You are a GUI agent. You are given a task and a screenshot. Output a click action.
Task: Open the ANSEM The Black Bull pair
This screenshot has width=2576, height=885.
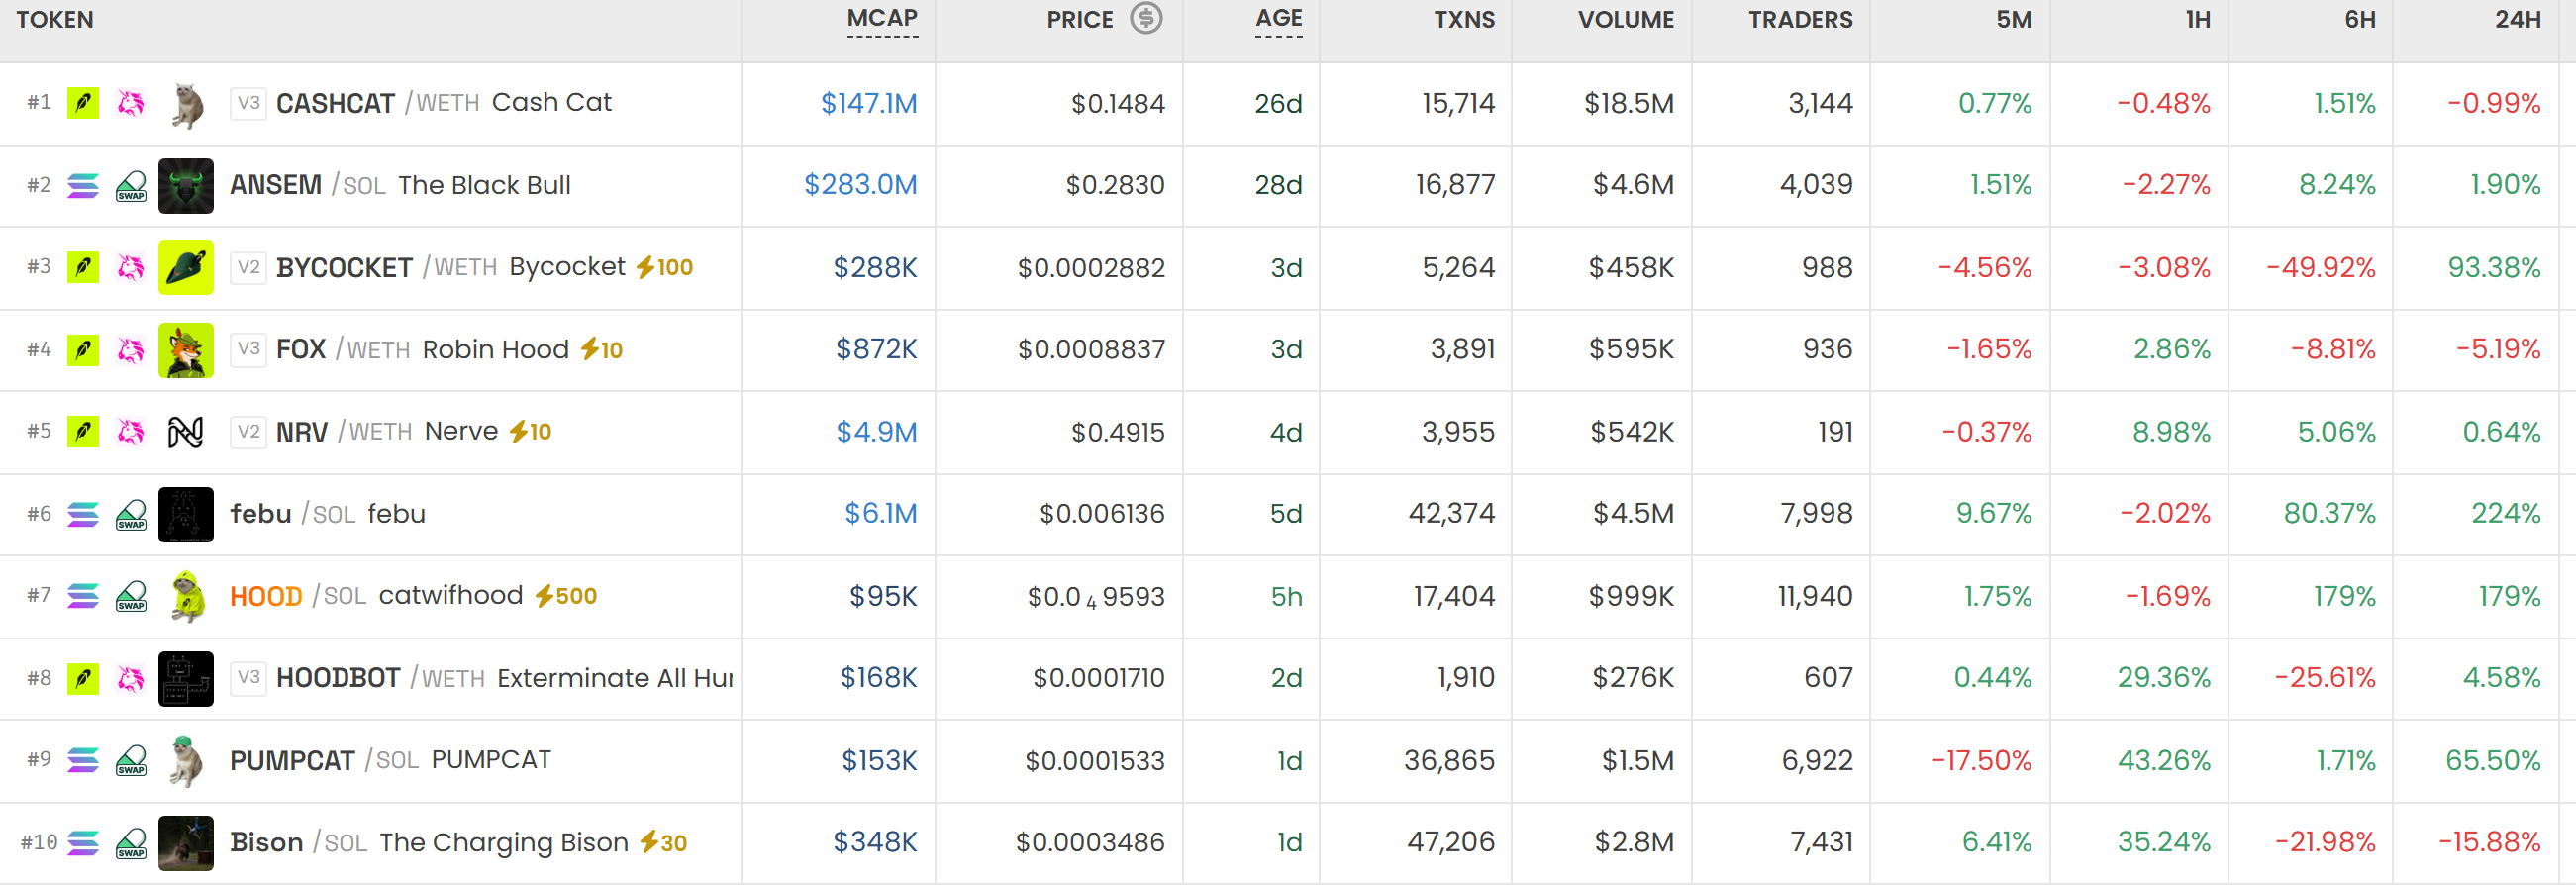pyautogui.click(x=400, y=185)
